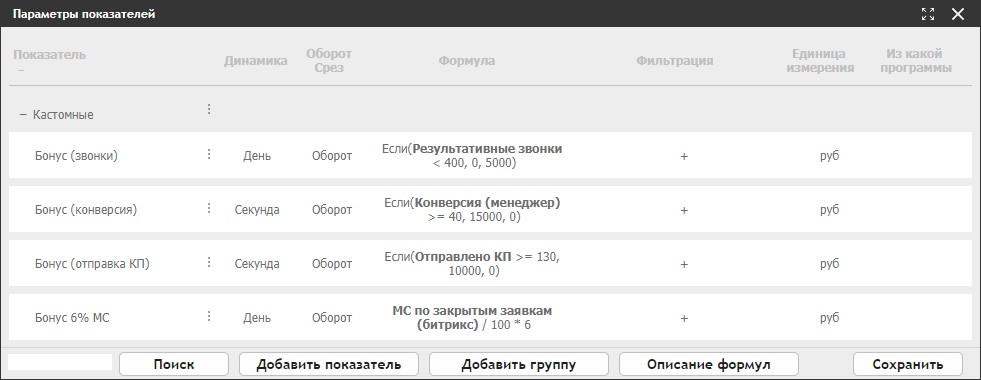Select the Бонус 6% МС indicator name
This screenshot has width=981, height=380.
72,318
